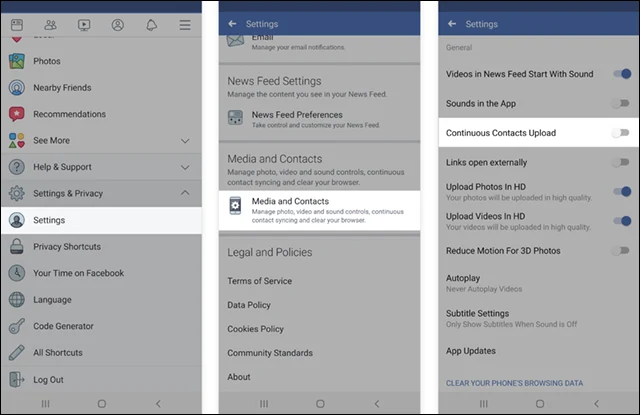Go back from right Settings screen

(452, 24)
